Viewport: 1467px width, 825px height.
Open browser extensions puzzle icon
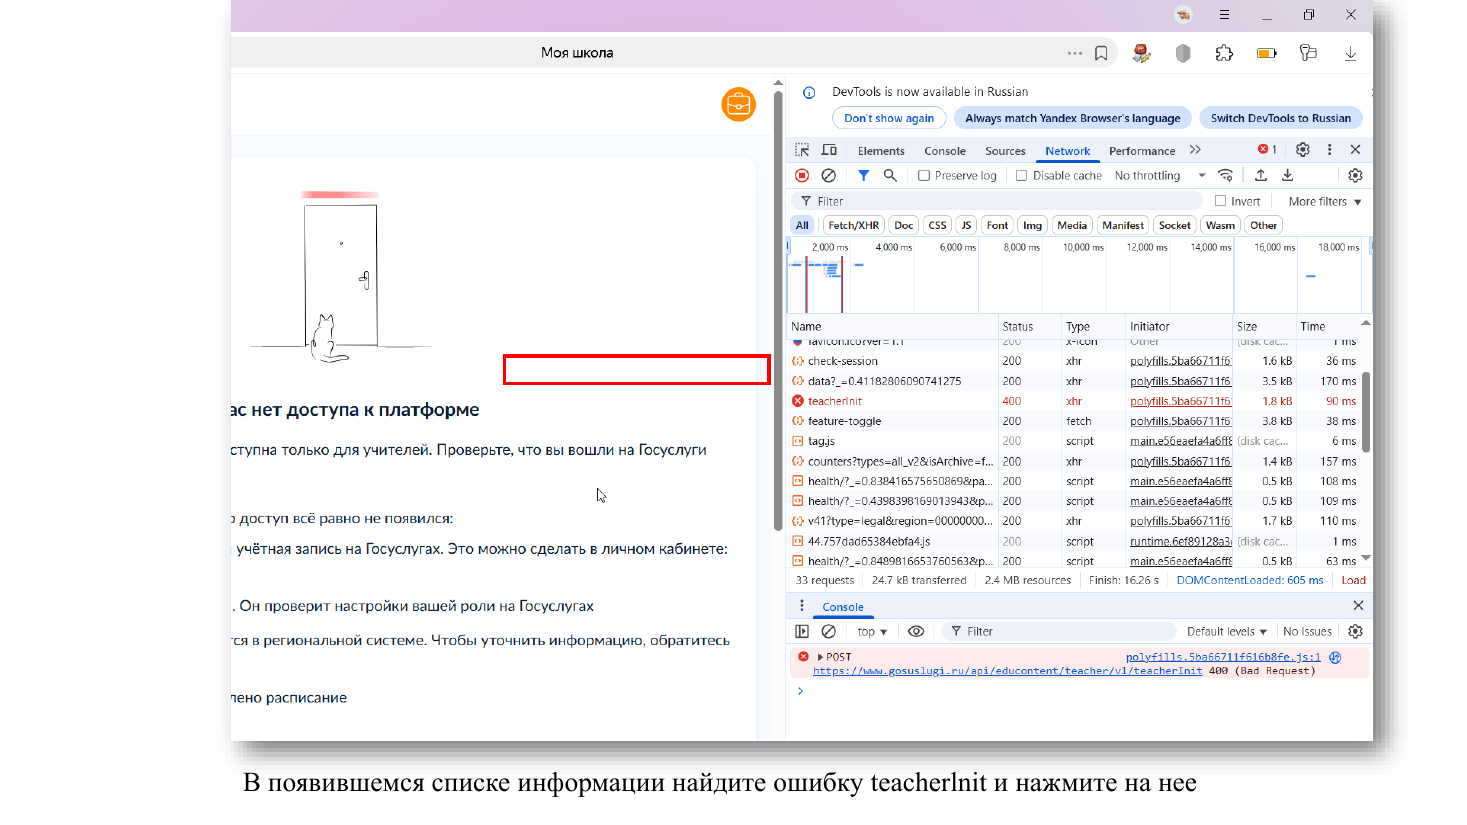coord(1224,53)
